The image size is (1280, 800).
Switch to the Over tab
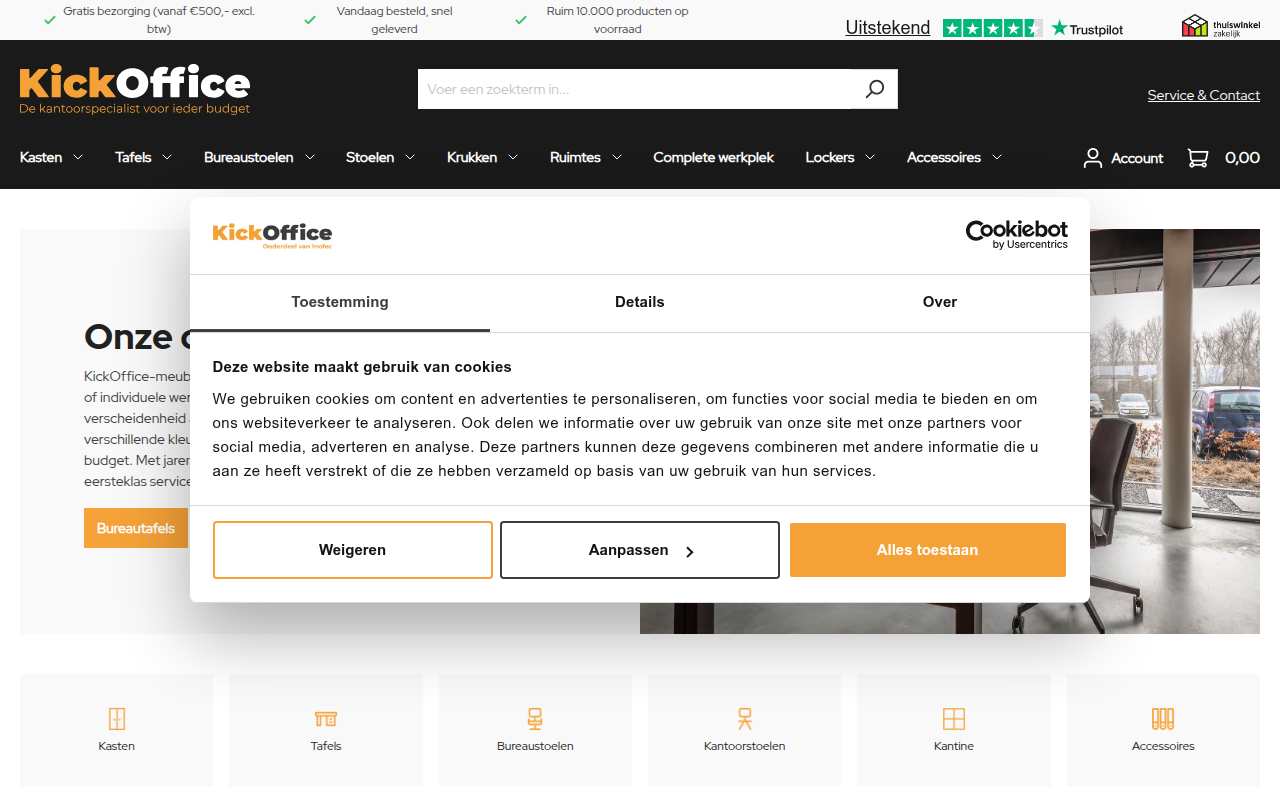tap(940, 302)
